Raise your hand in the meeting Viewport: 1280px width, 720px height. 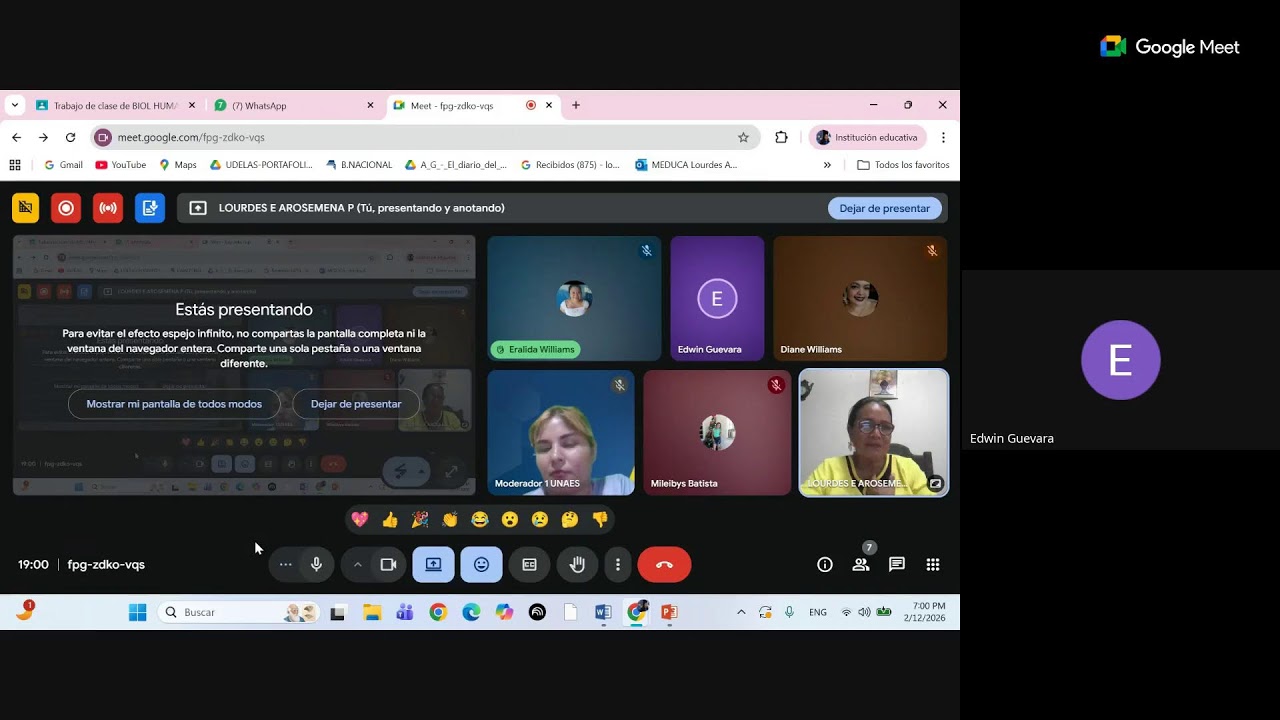coord(577,564)
